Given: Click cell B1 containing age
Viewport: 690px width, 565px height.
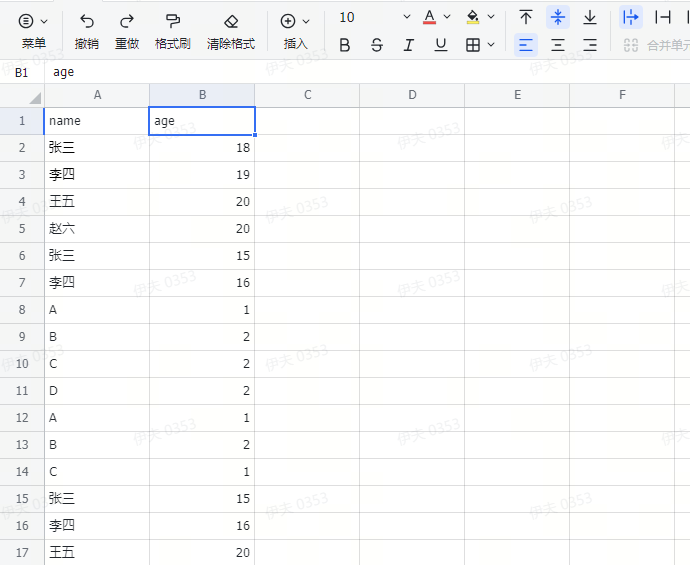Looking at the screenshot, I should [x=202, y=121].
